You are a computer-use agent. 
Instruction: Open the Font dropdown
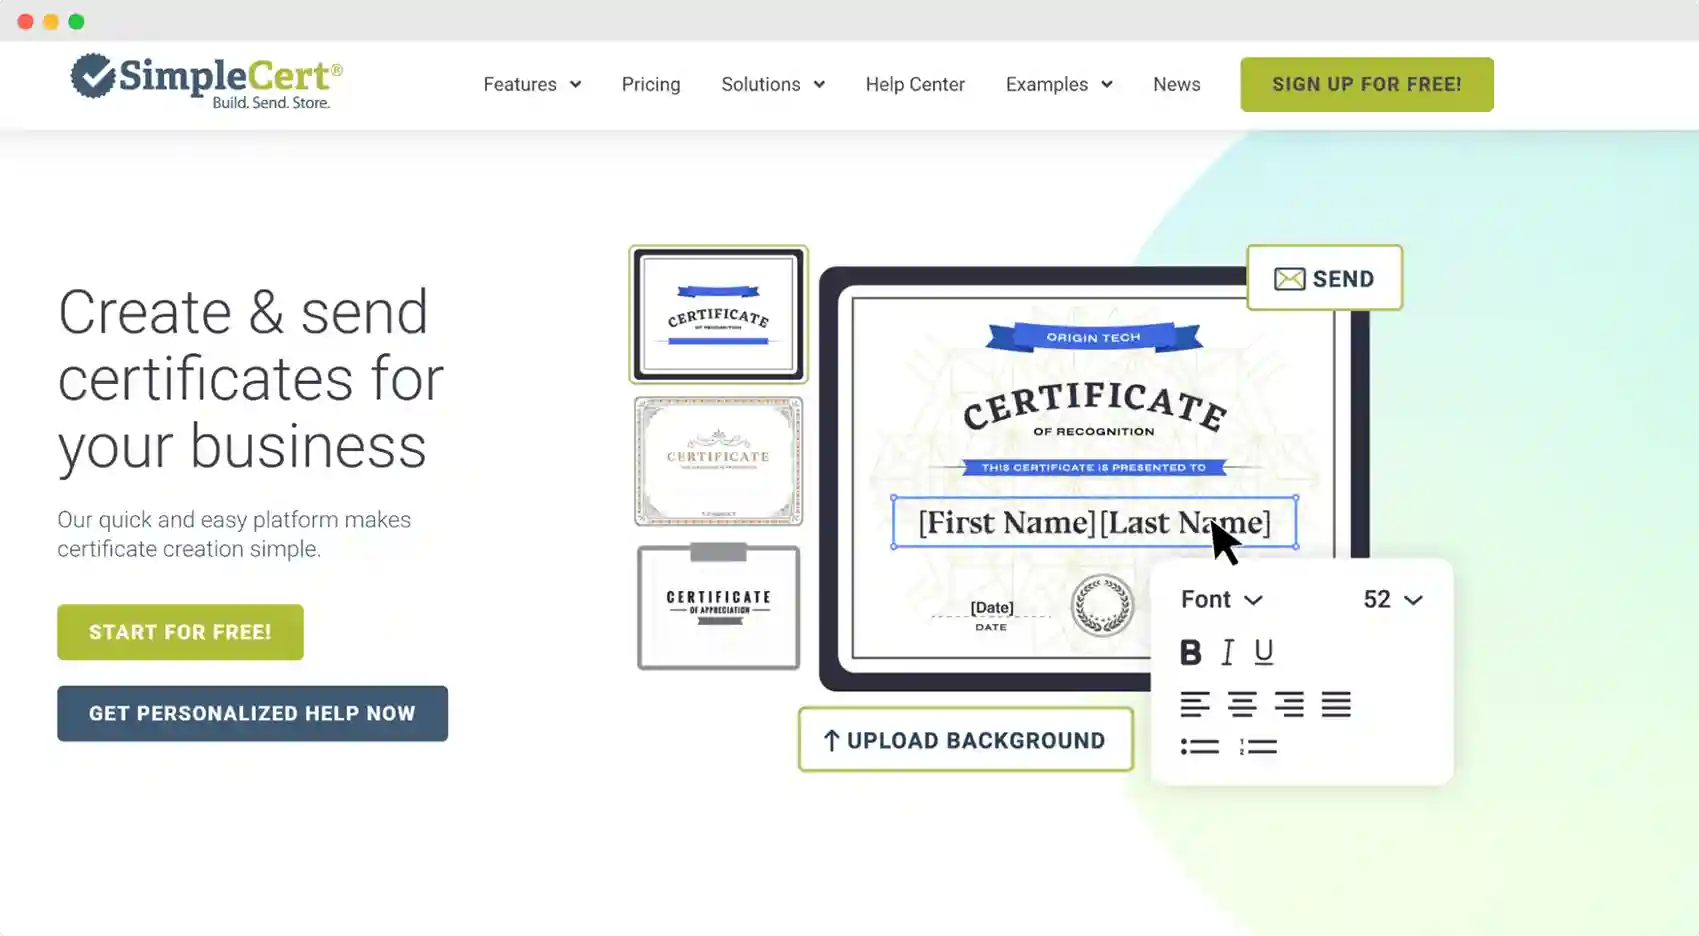pyautogui.click(x=1221, y=599)
